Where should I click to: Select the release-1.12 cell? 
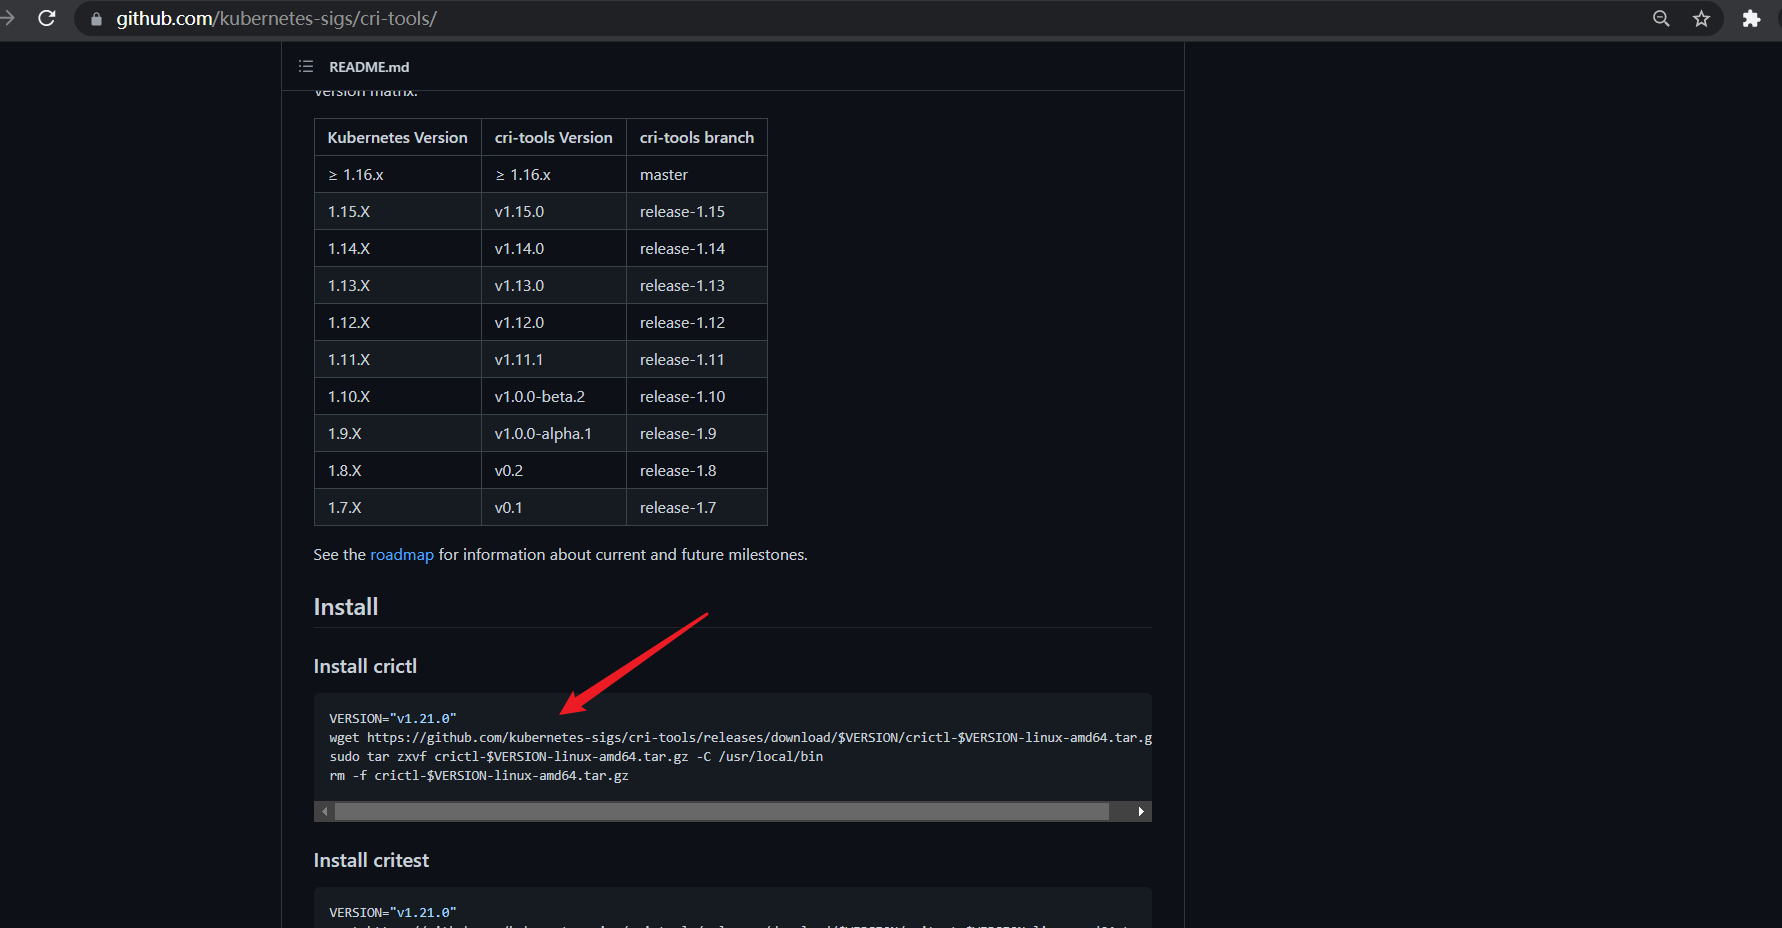(697, 322)
